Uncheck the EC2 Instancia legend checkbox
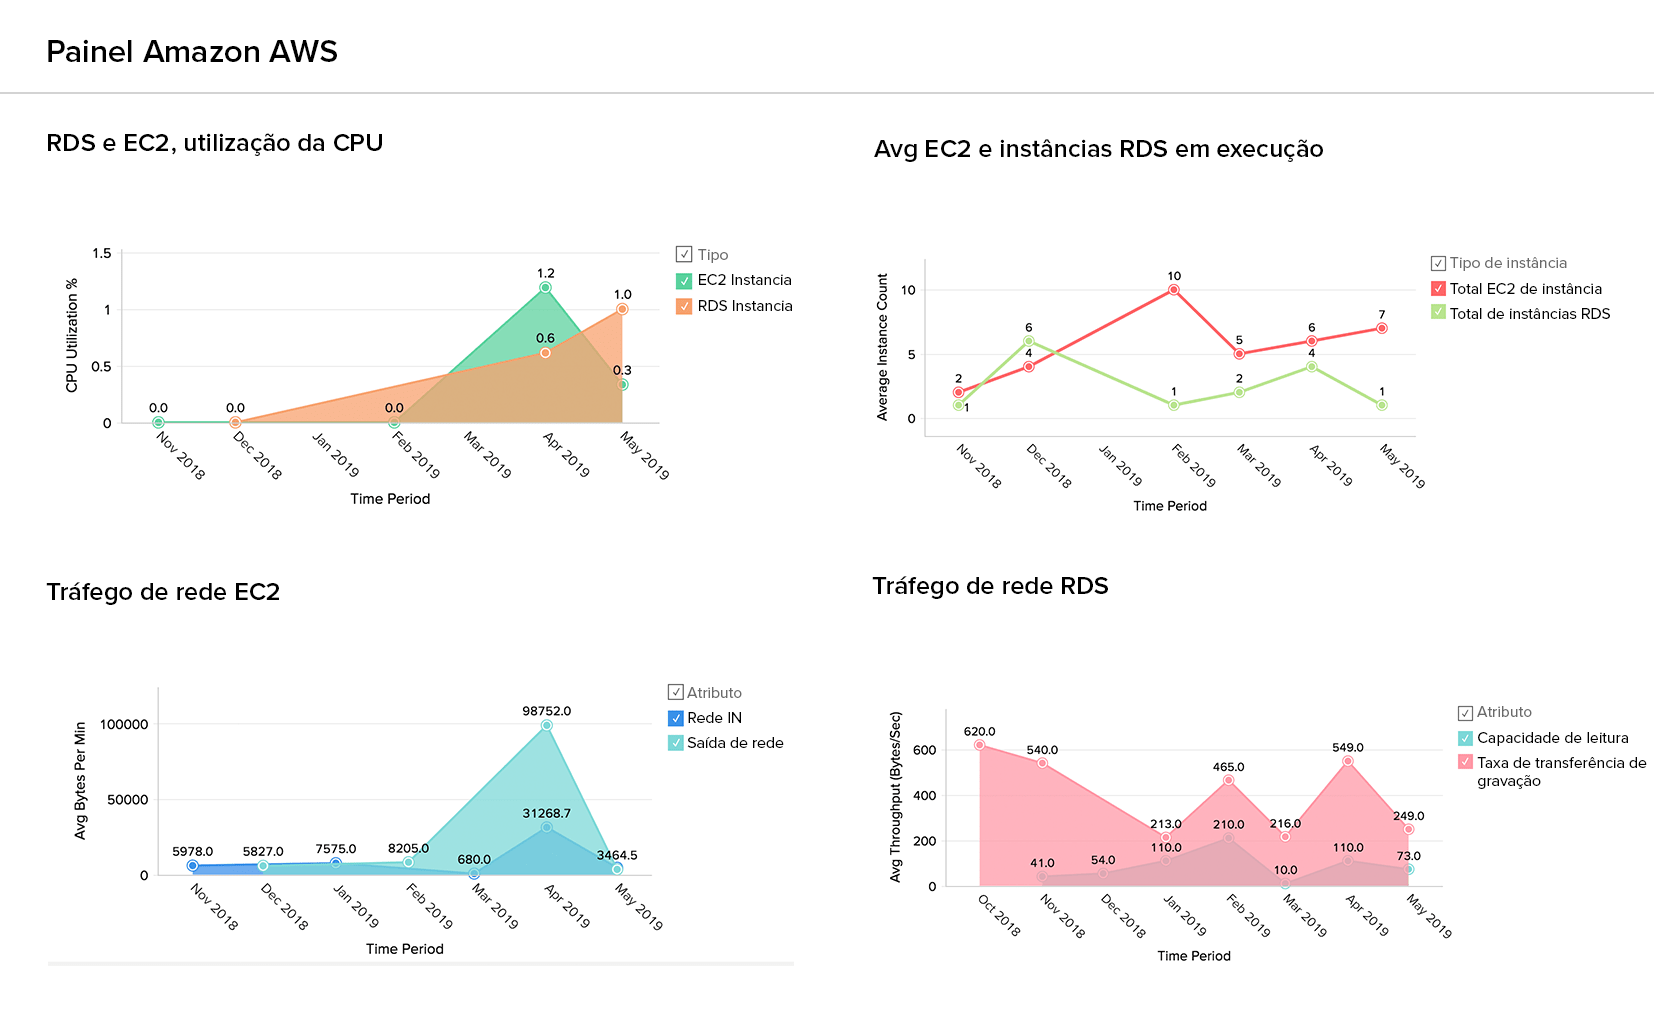This screenshot has width=1654, height=1018. pos(684,281)
